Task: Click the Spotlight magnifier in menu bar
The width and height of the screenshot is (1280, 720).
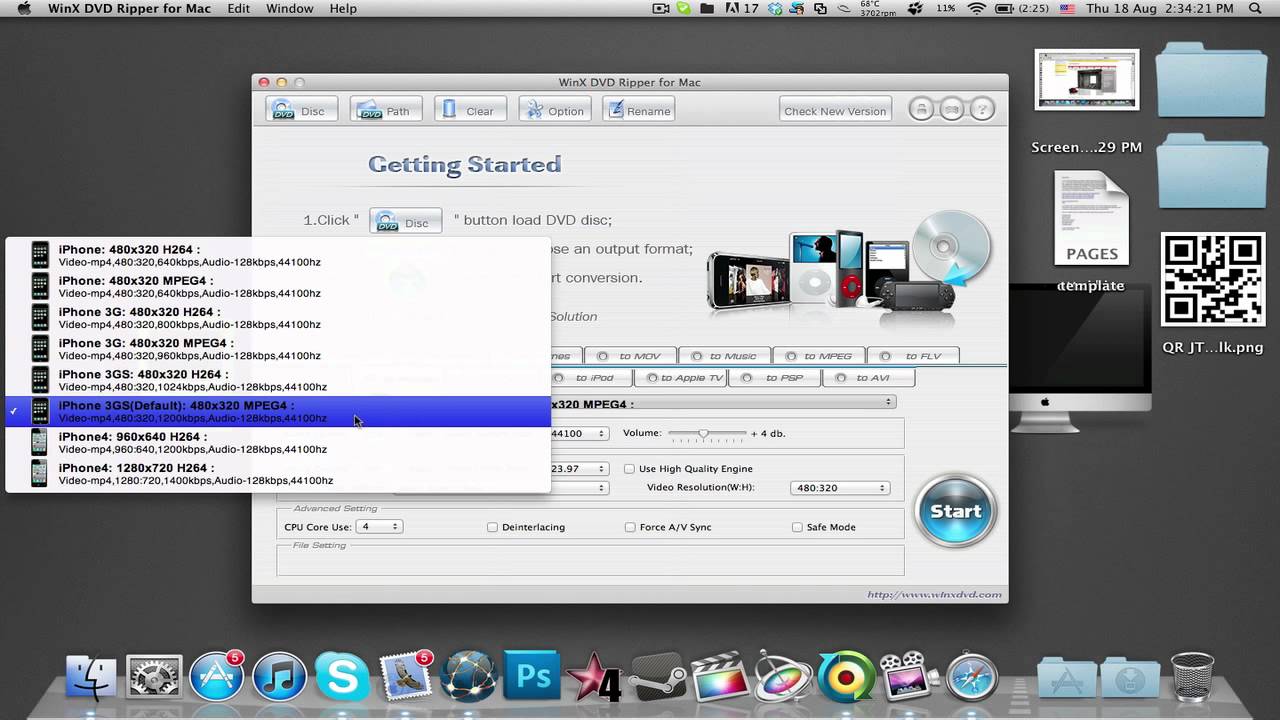Action: pyautogui.click(x=1255, y=9)
